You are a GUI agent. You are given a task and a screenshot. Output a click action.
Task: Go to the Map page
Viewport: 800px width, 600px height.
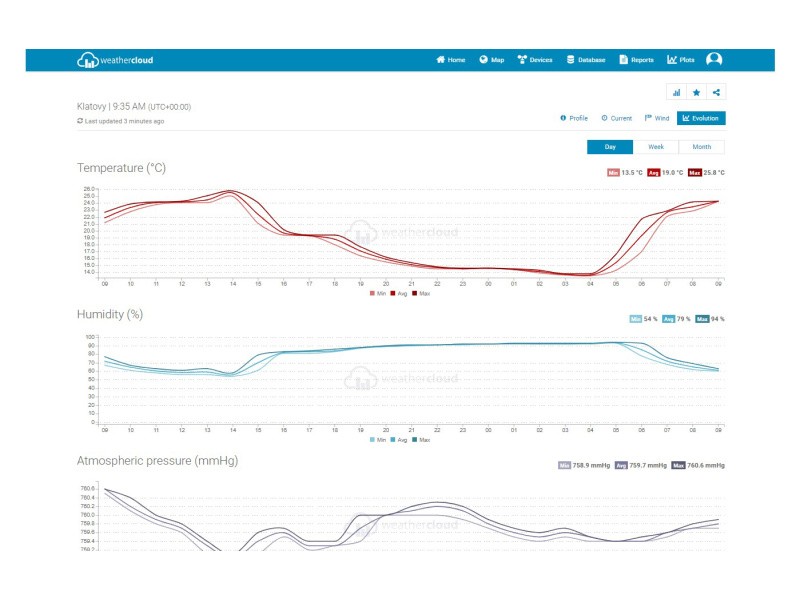tap(491, 60)
